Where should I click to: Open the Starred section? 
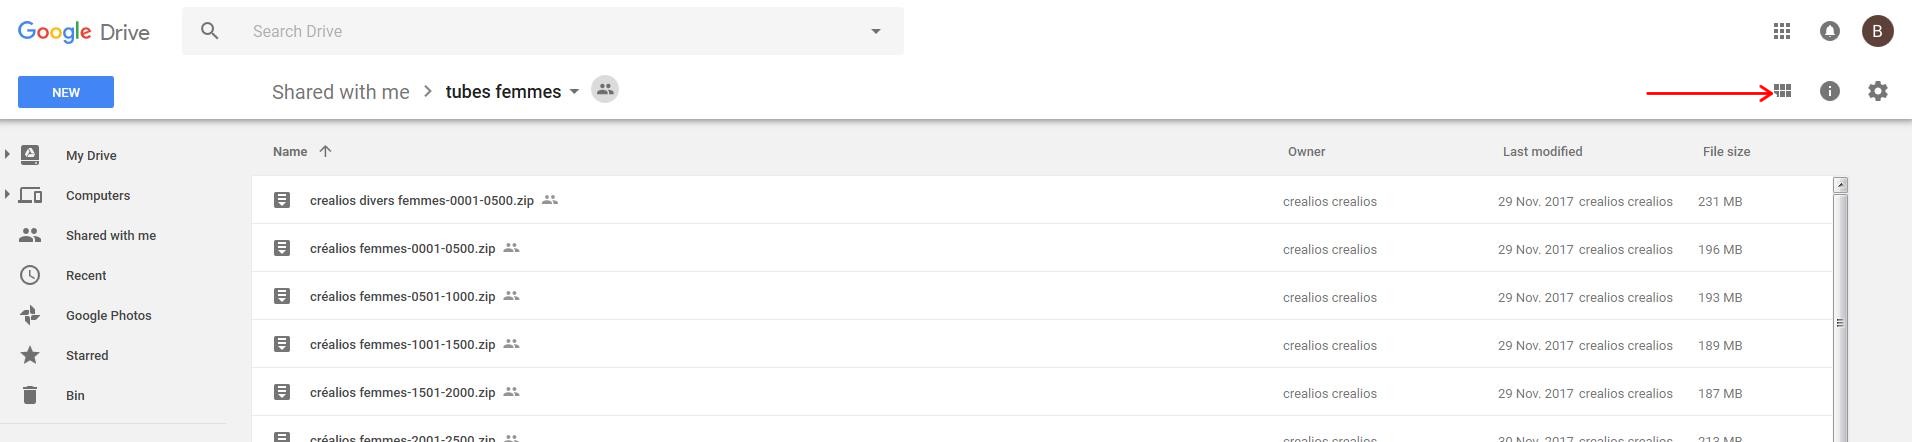pyautogui.click(x=87, y=355)
